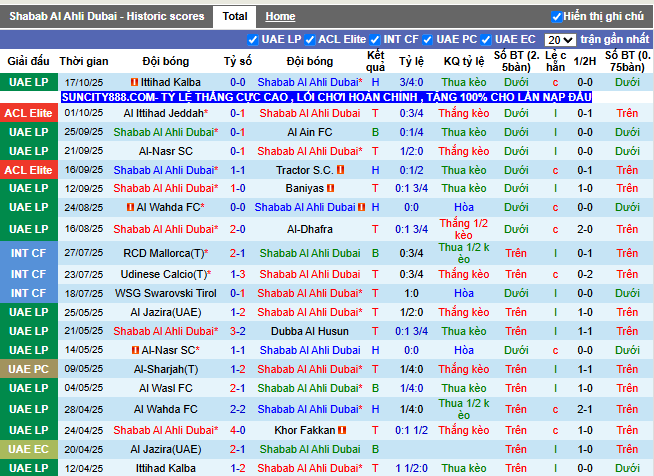The width and height of the screenshot is (654, 476).
Task: Toggle the INT CF filter checkbox
Action: [x=375, y=40]
